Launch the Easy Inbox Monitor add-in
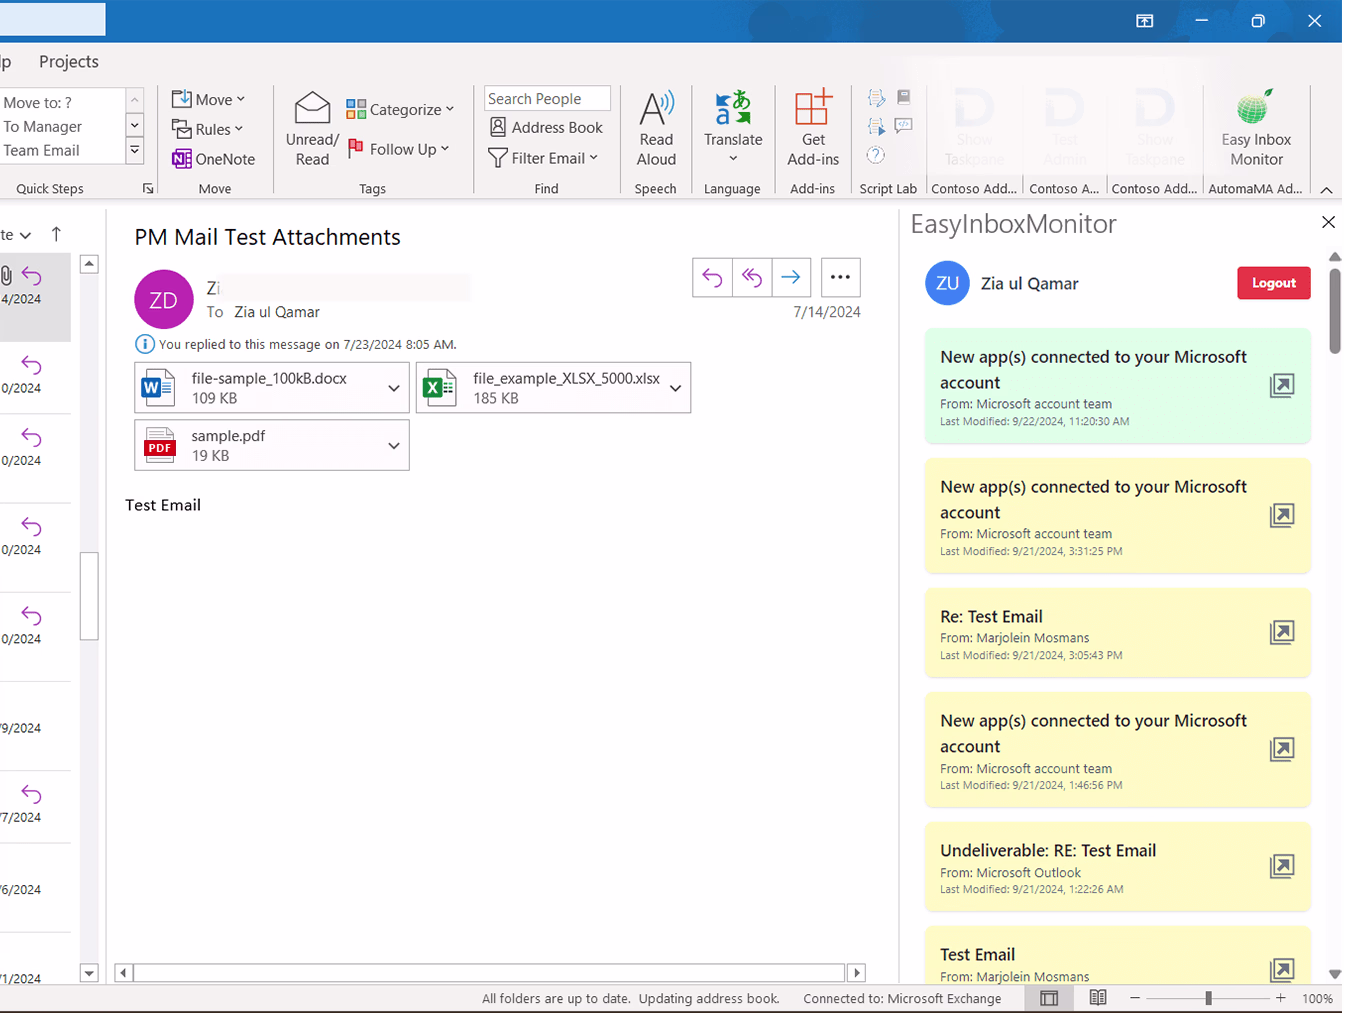Screen dimensions: 1350x1013 tap(1256, 129)
